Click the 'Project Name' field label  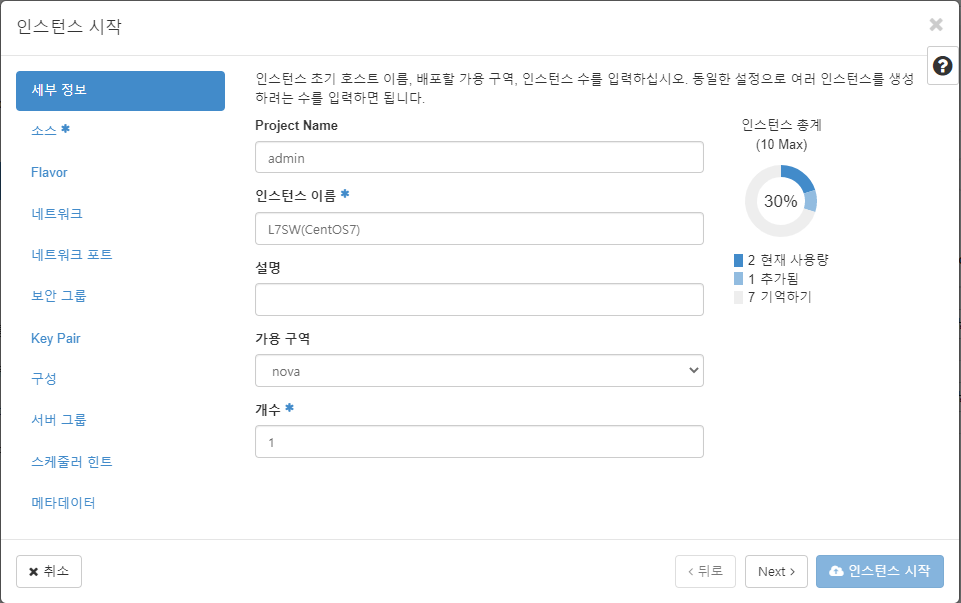pyautogui.click(x=297, y=126)
